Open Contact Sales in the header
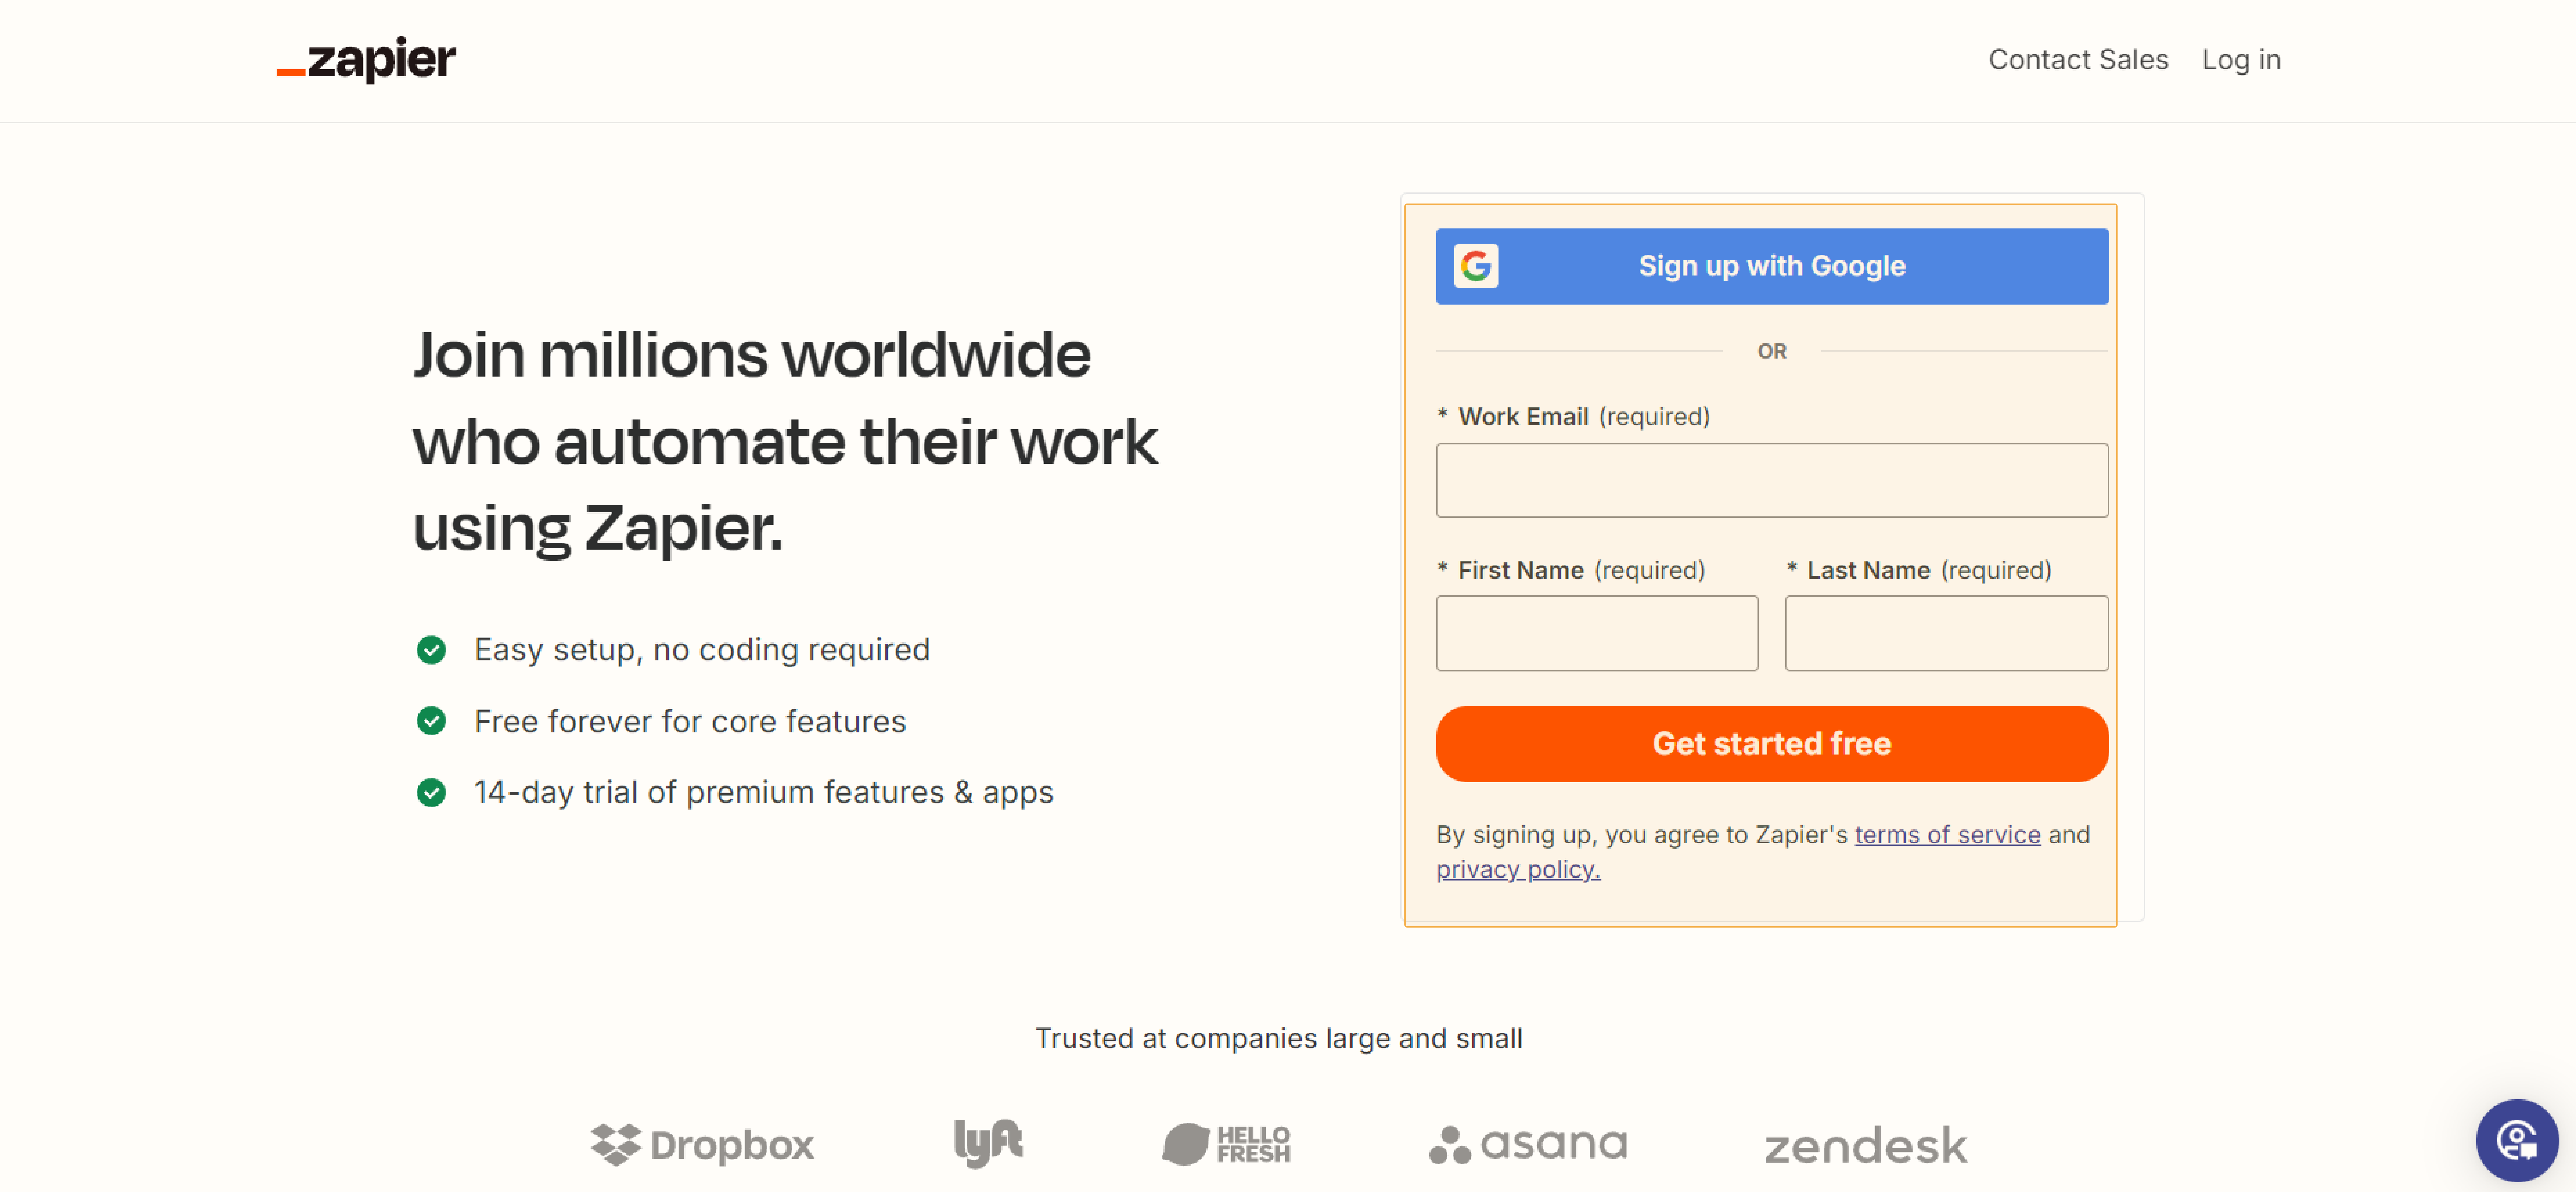 [2078, 60]
